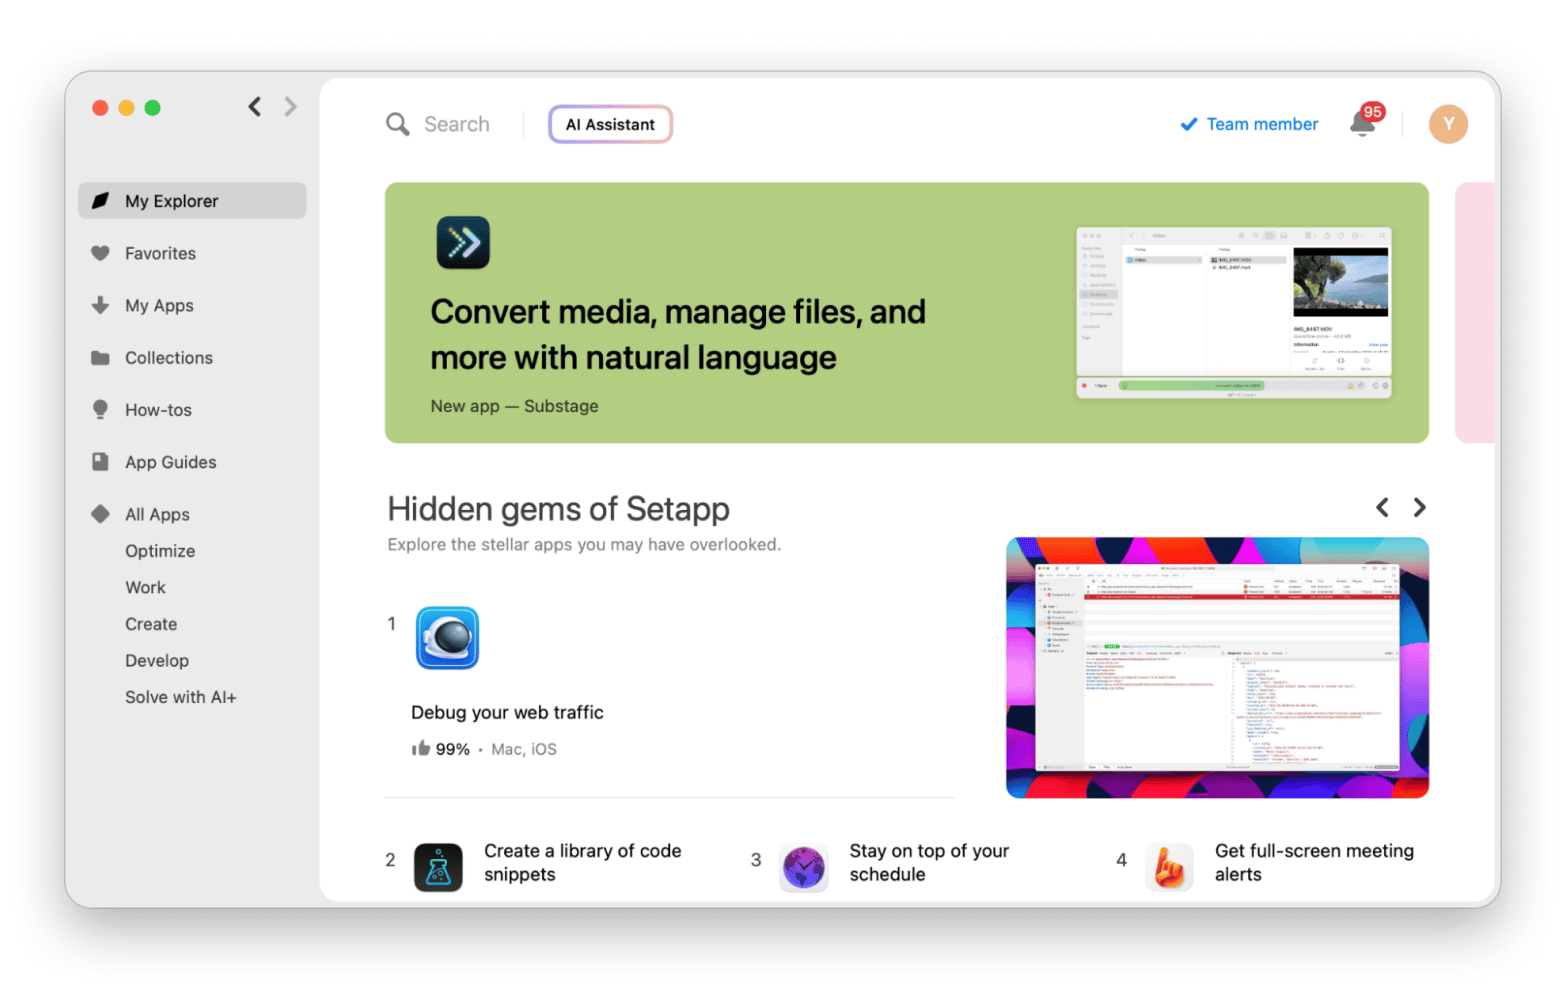Viewport: 1560px width, 1002px height.
Task: Select Favorites in the sidebar
Action: pos(160,254)
